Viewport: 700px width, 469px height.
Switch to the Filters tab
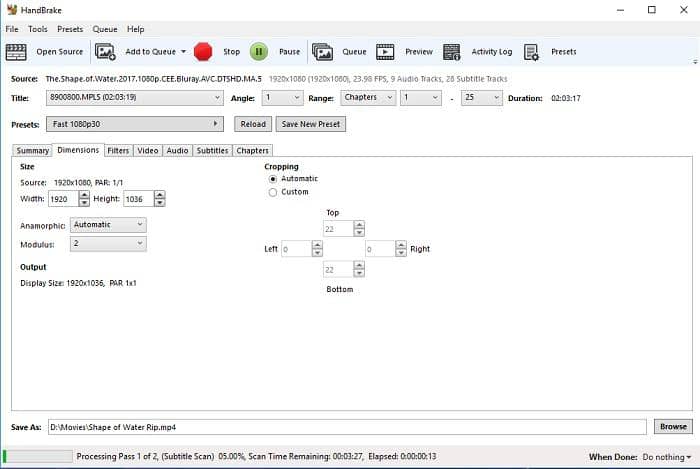[x=118, y=151]
